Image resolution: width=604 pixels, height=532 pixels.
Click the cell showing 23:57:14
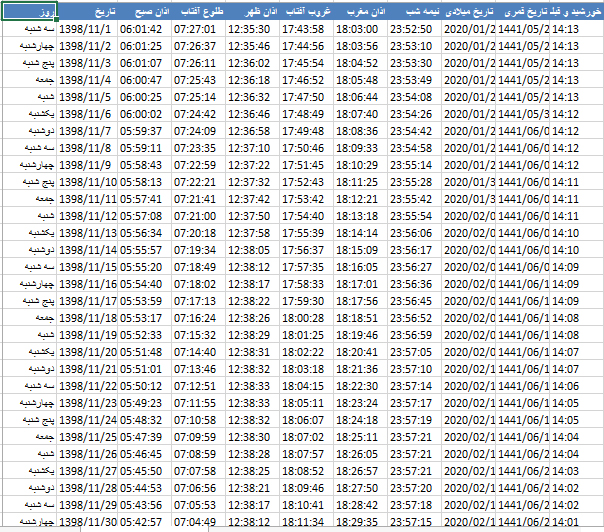(x=414, y=386)
